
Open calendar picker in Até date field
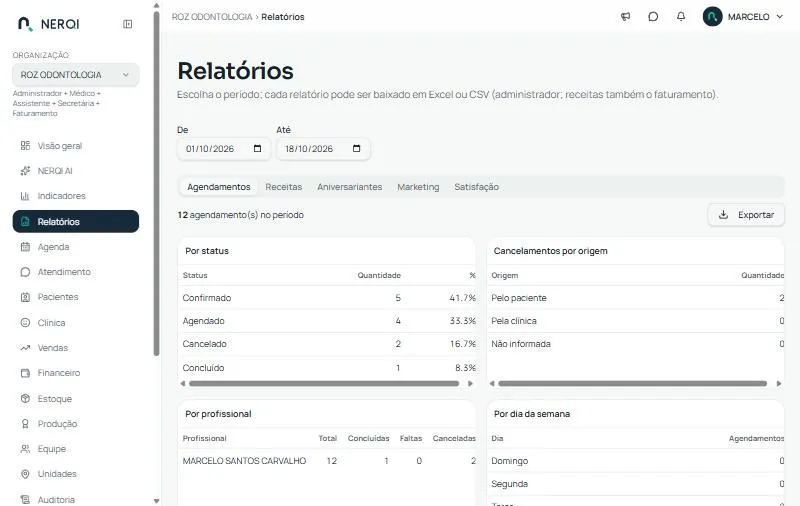click(357, 148)
